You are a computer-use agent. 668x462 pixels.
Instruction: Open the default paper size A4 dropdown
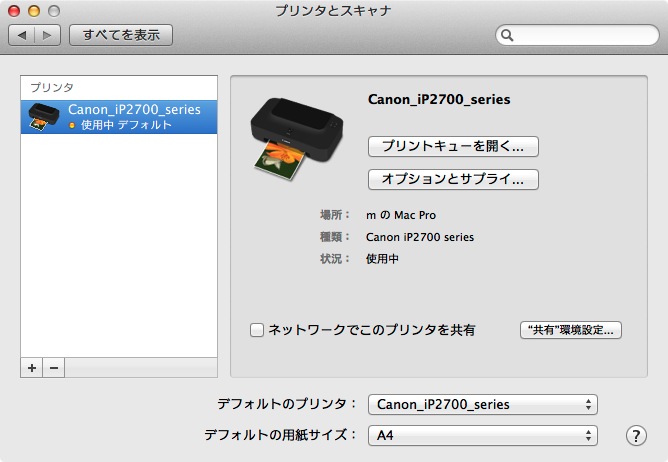482,435
